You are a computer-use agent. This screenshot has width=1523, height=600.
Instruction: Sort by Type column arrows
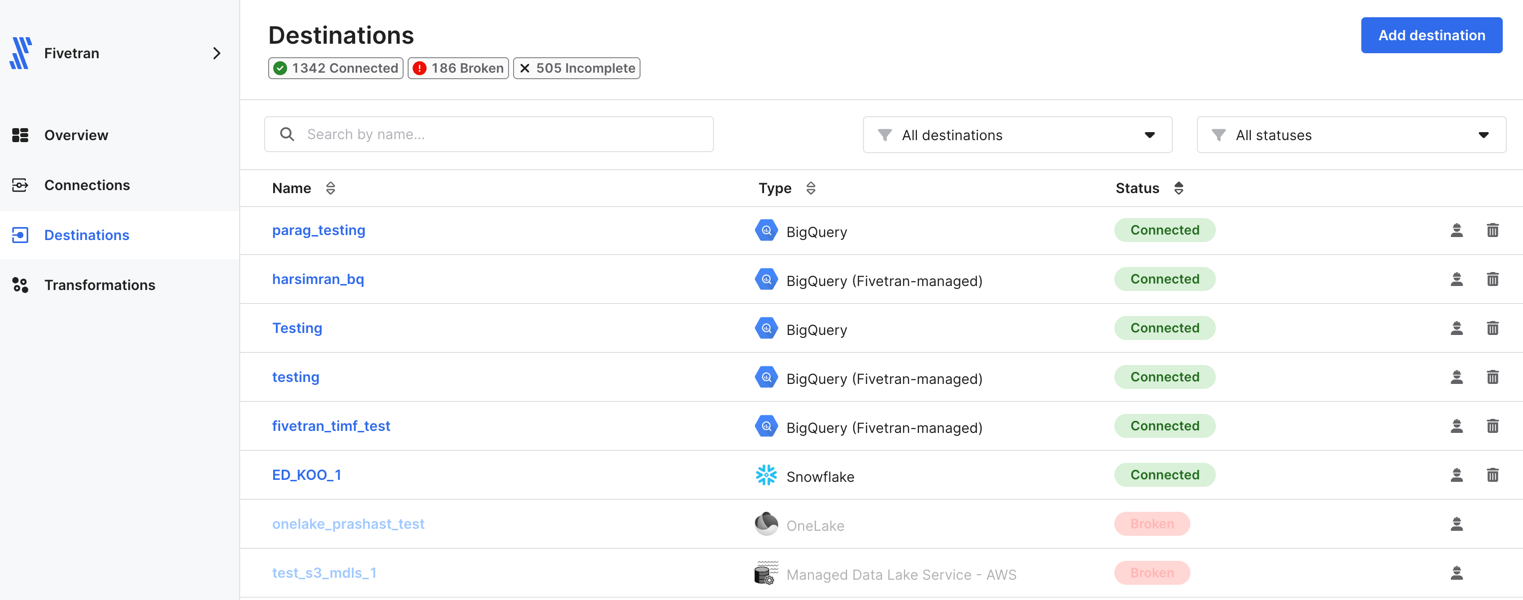(811, 188)
